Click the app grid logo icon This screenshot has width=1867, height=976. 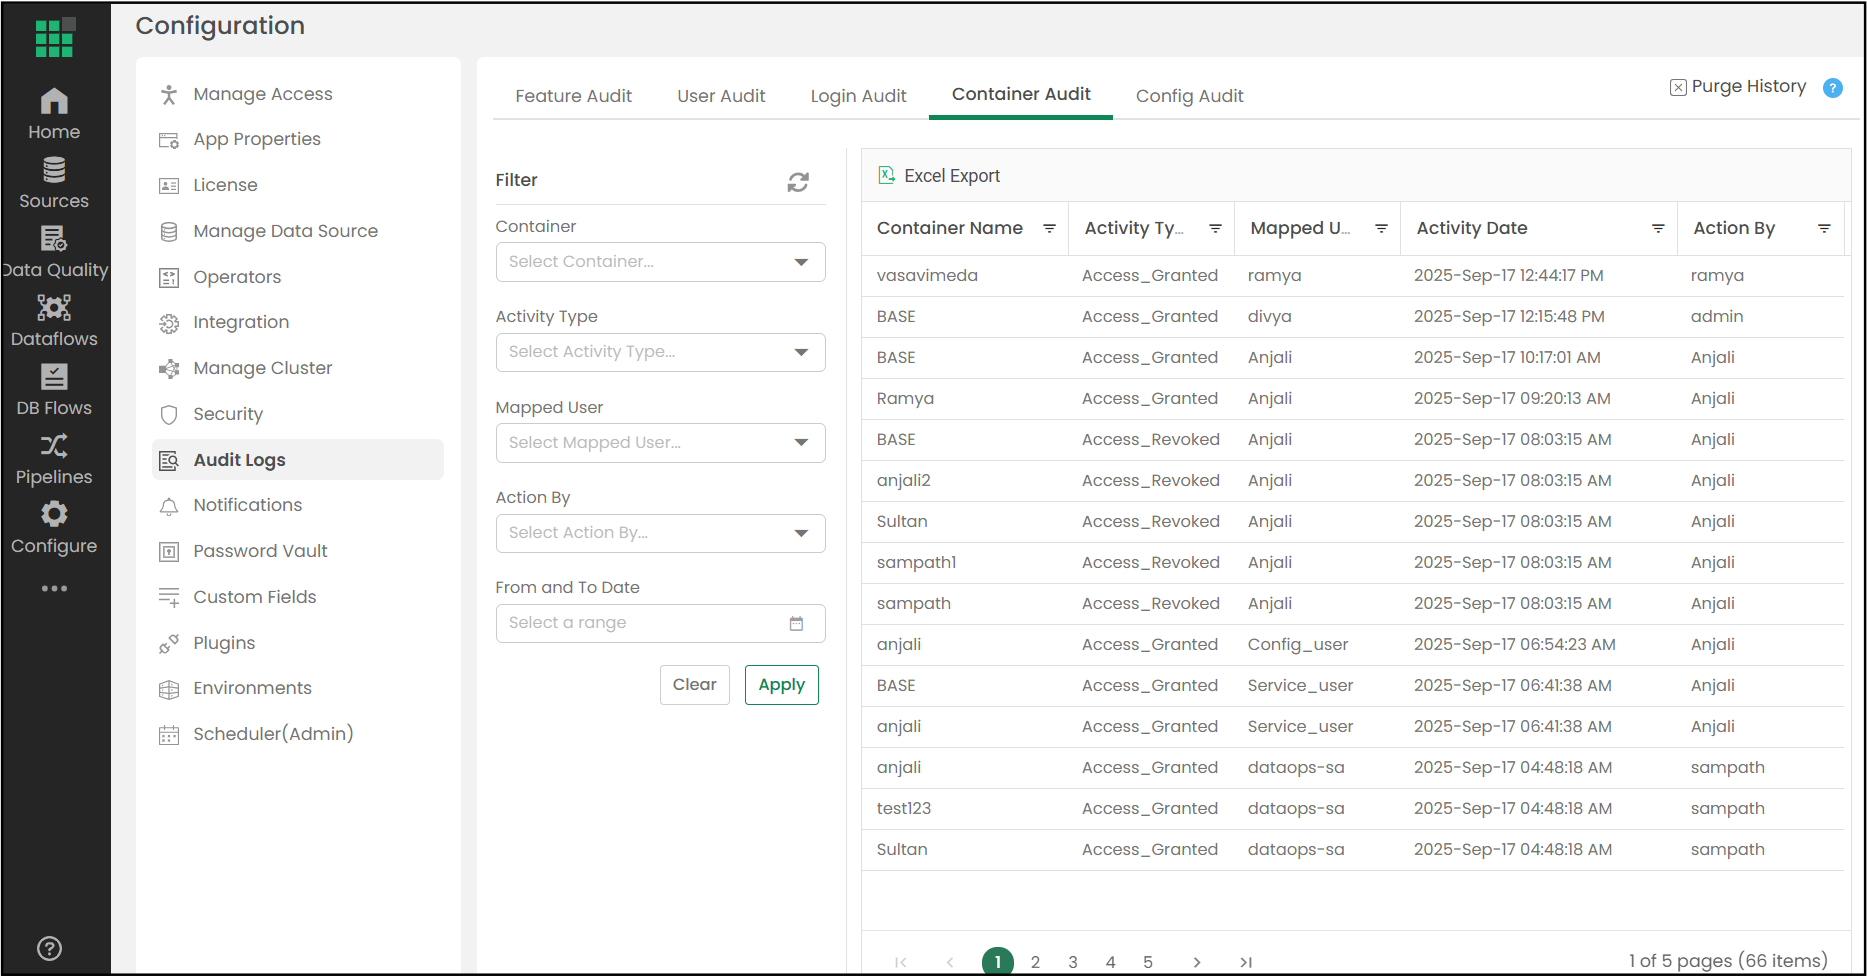(x=55, y=37)
